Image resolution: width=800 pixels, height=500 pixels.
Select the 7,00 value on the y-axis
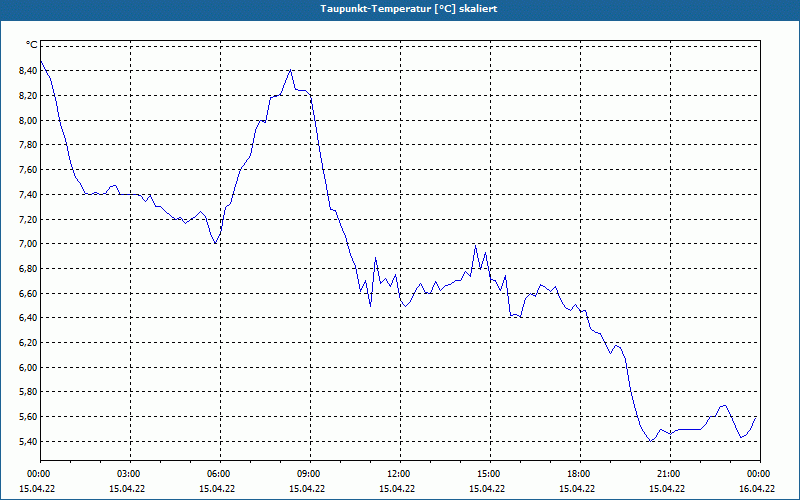(x=28, y=244)
